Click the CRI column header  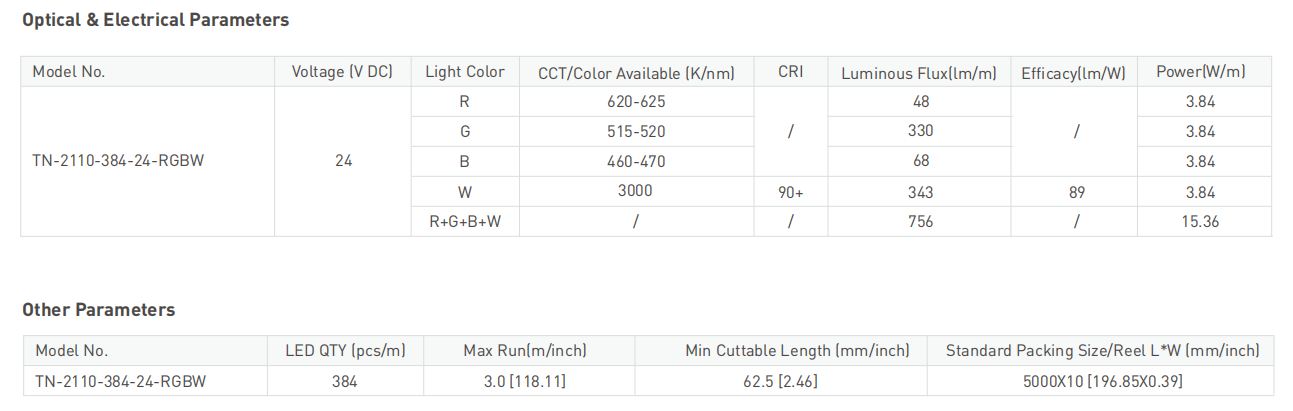(790, 72)
